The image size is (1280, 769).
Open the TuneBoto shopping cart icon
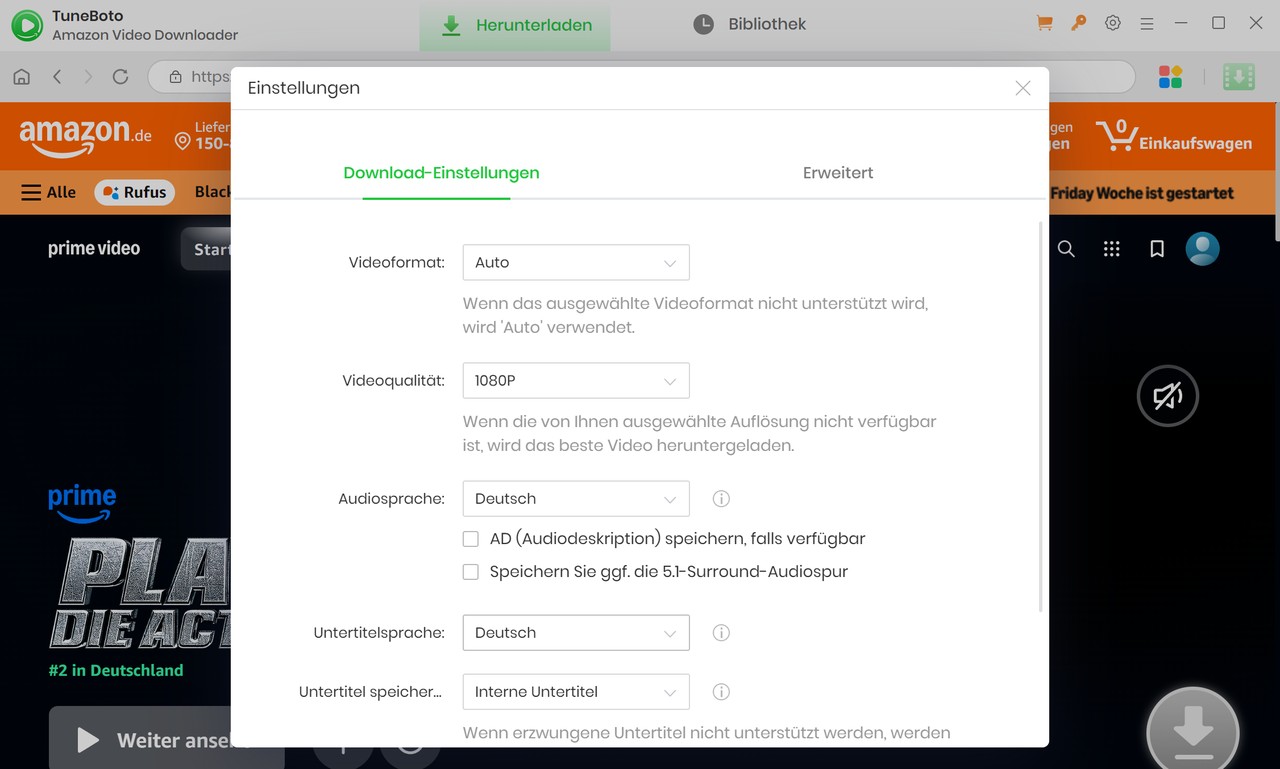coord(1043,22)
